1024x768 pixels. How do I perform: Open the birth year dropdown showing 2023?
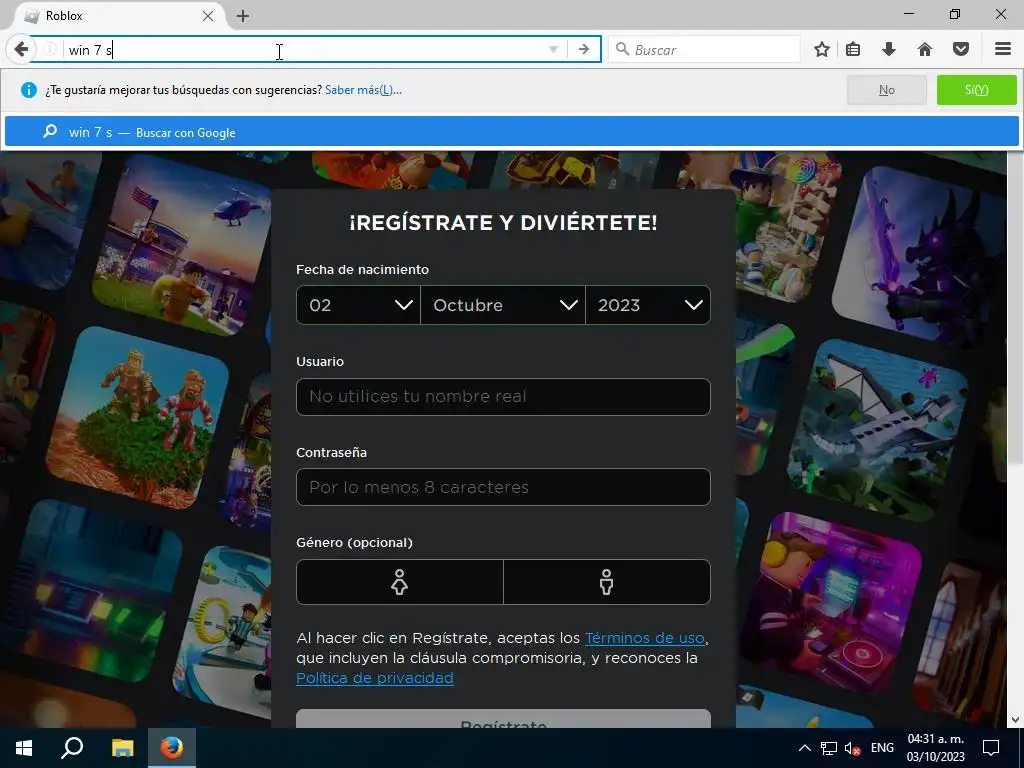pyautogui.click(x=648, y=305)
